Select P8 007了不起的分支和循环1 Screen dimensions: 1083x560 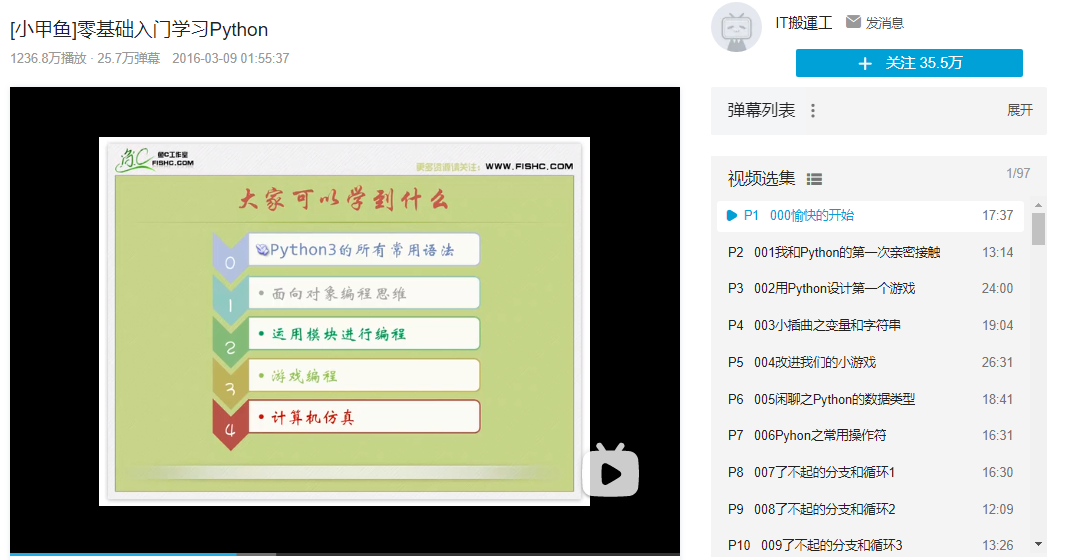[x=870, y=472]
